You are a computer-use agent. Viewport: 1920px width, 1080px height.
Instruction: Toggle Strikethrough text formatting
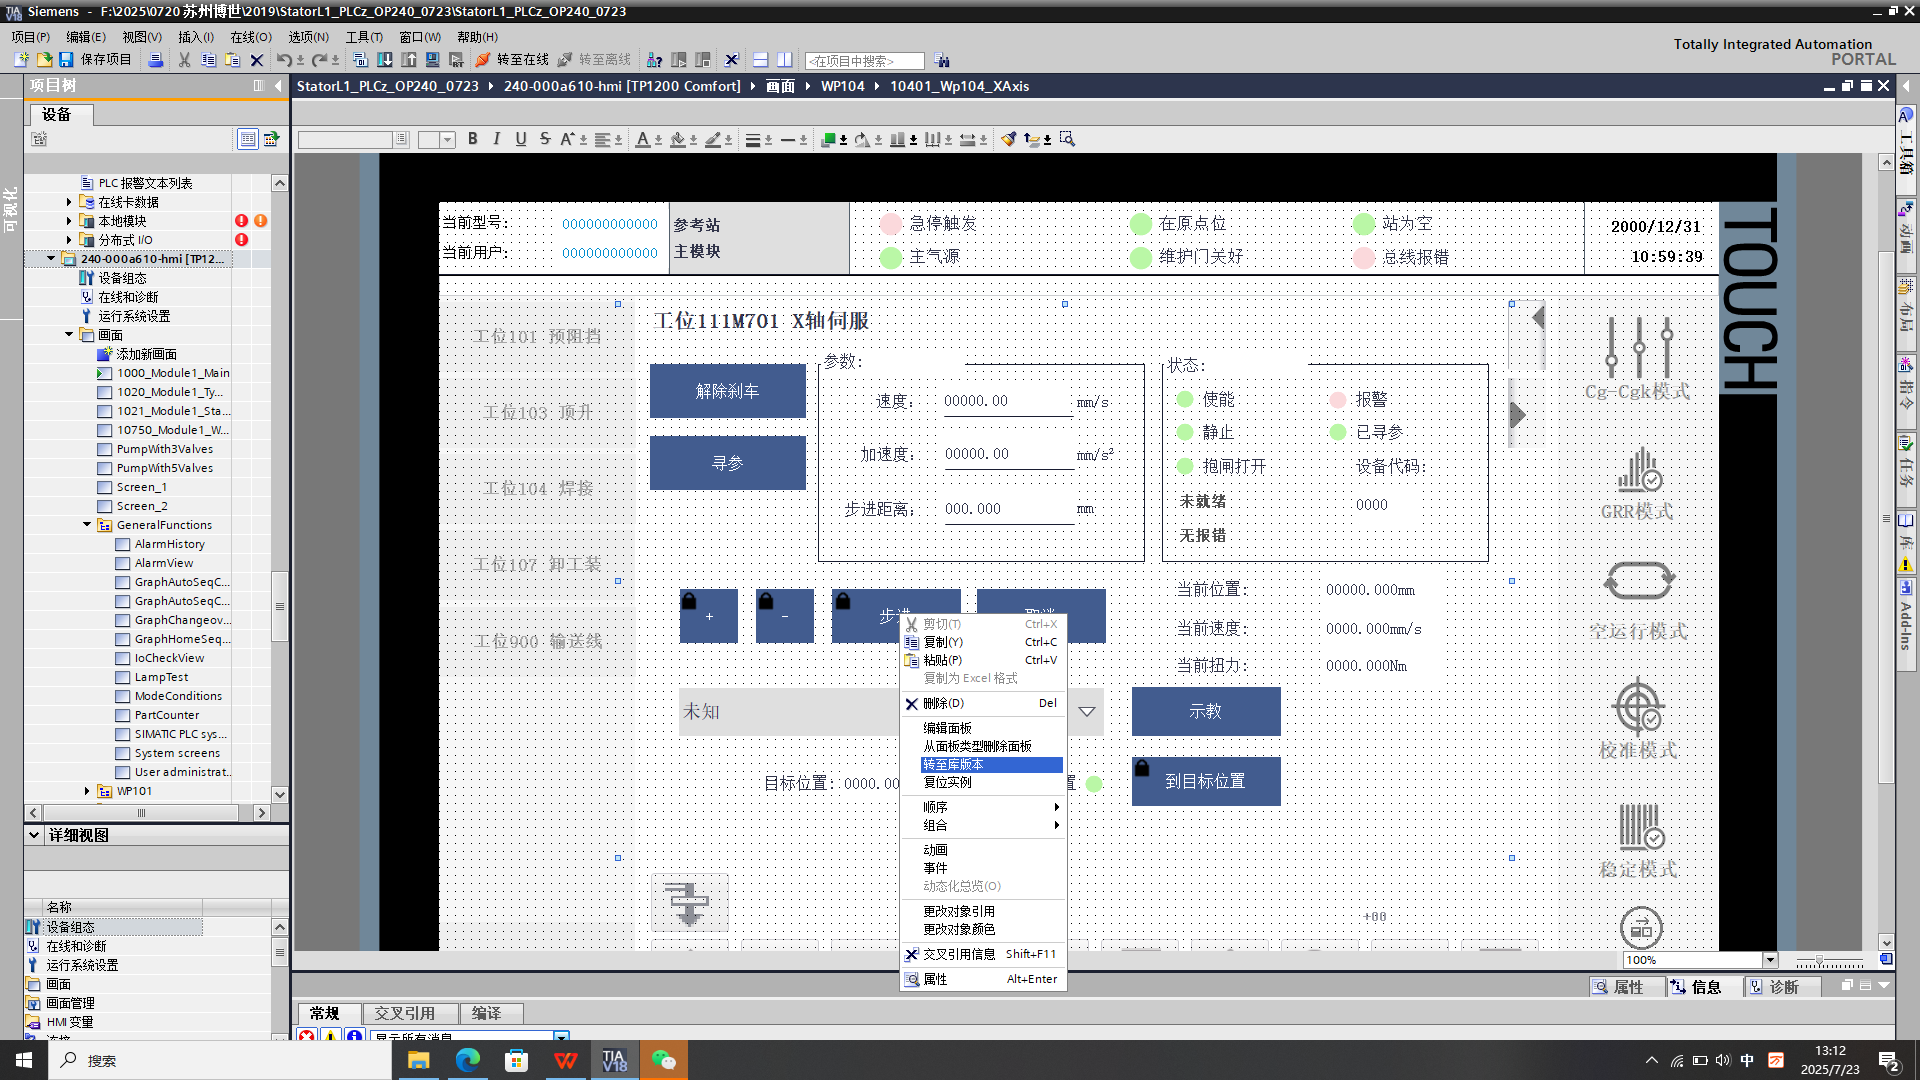545,139
